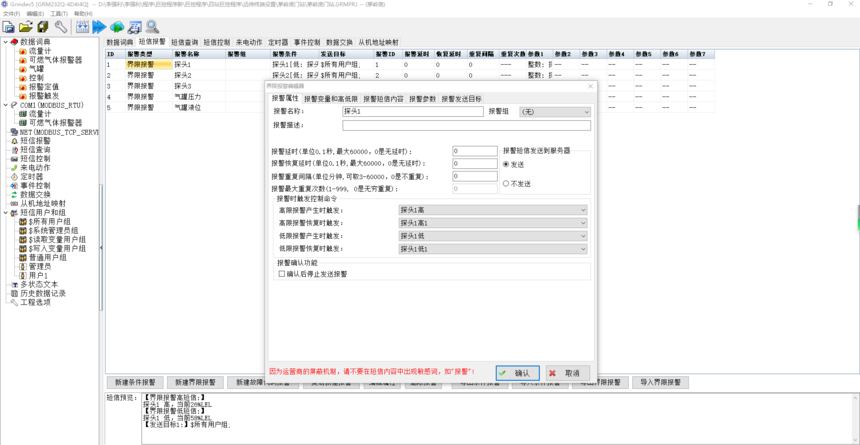The image size is (860, 445).
Task: Open 高限报警恢复时触发 dropdown
Action: click(x=493, y=223)
